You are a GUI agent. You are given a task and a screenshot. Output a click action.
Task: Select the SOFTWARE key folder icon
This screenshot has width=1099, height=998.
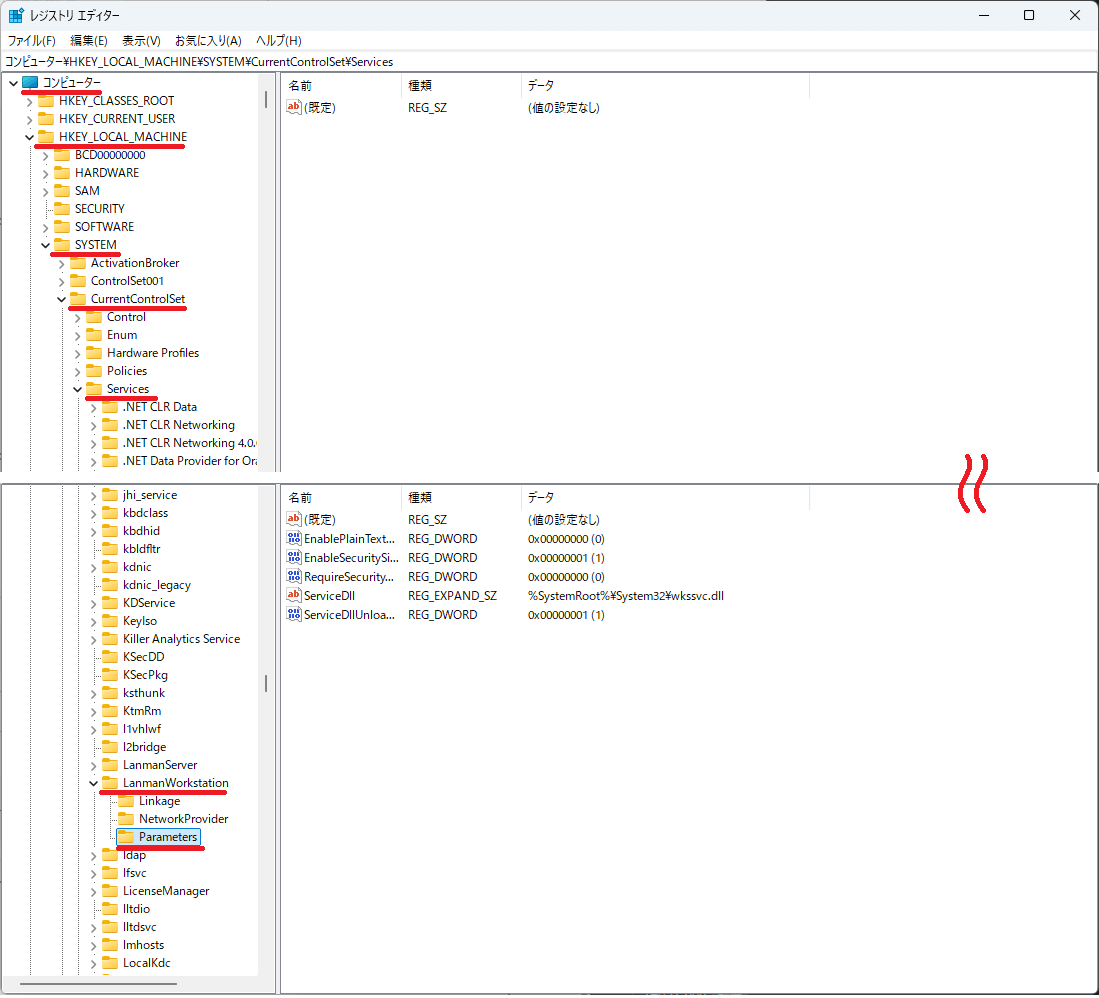tap(62, 227)
